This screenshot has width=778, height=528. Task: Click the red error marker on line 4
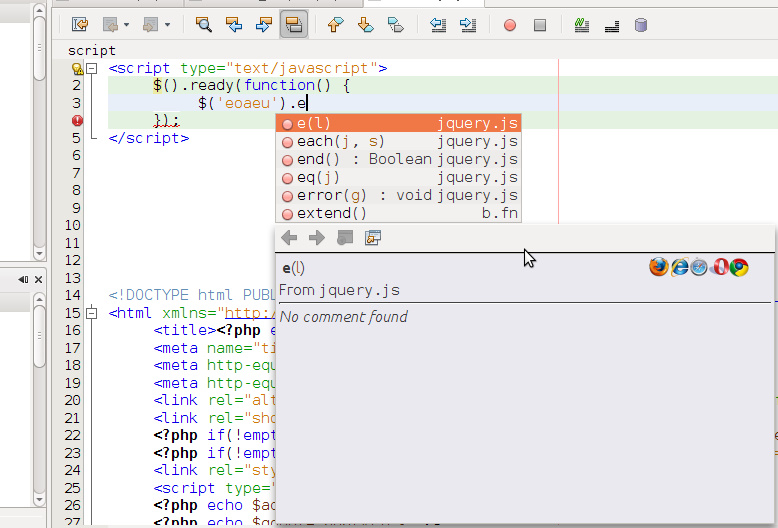click(x=77, y=121)
